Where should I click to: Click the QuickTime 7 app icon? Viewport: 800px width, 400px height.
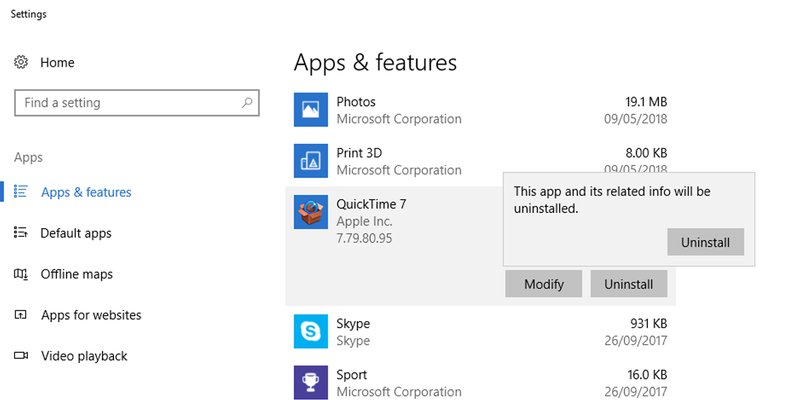[311, 212]
